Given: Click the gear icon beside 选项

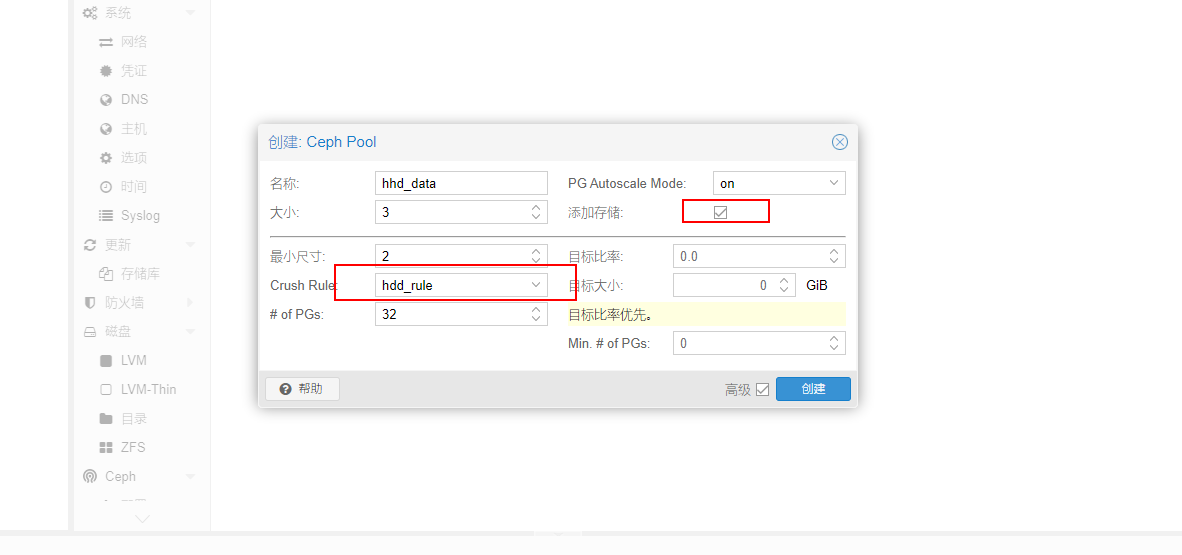Looking at the screenshot, I should pos(106,158).
